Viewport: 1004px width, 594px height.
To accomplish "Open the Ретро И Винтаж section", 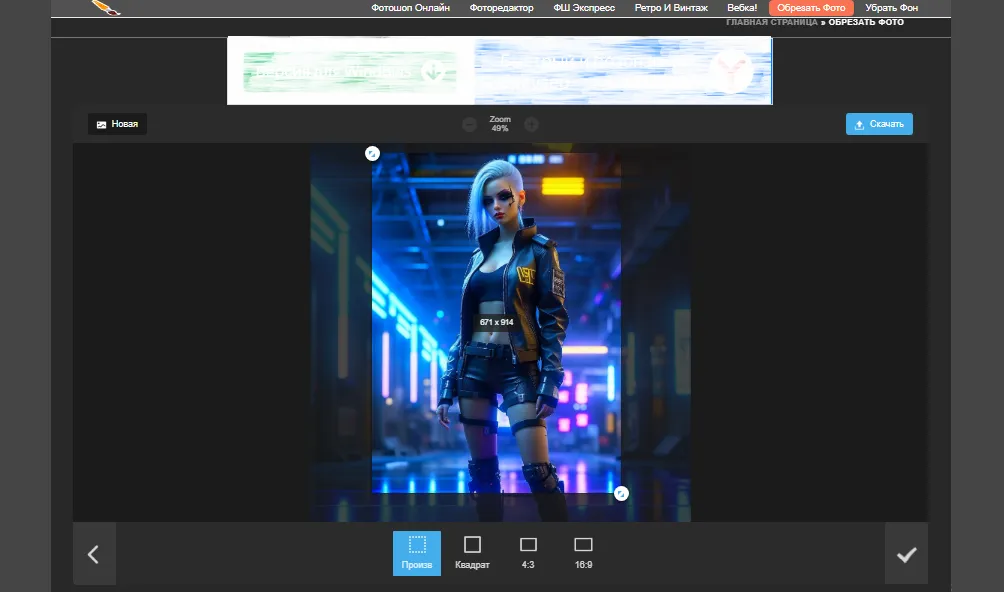I will [x=671, y=8].
